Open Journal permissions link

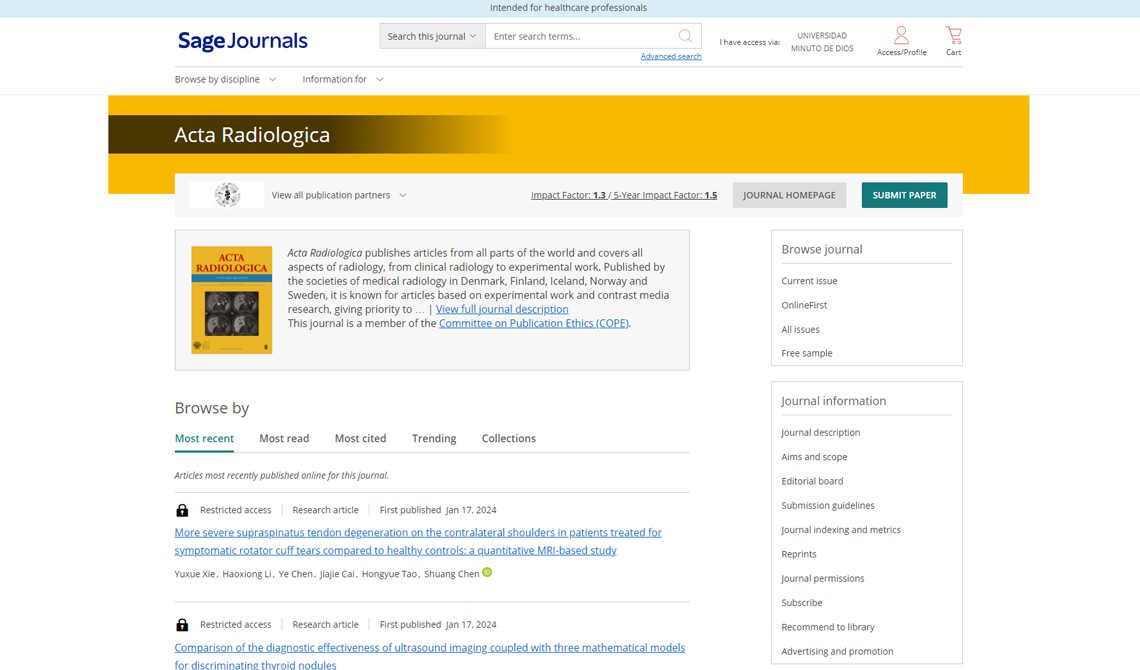tap(823, 578)
